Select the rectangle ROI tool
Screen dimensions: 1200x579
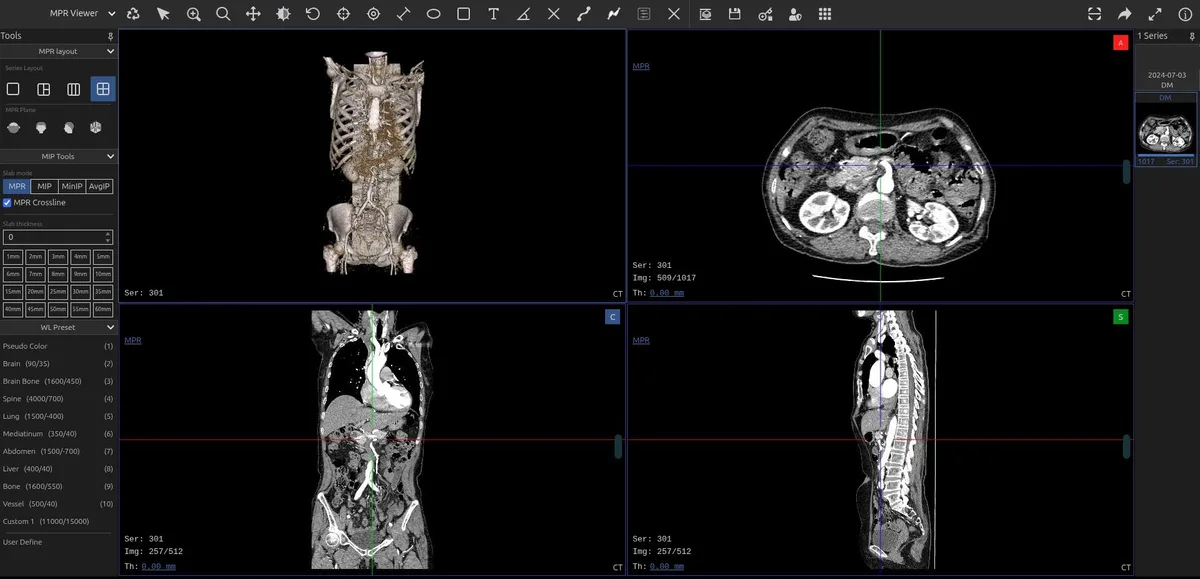point(463,14)
